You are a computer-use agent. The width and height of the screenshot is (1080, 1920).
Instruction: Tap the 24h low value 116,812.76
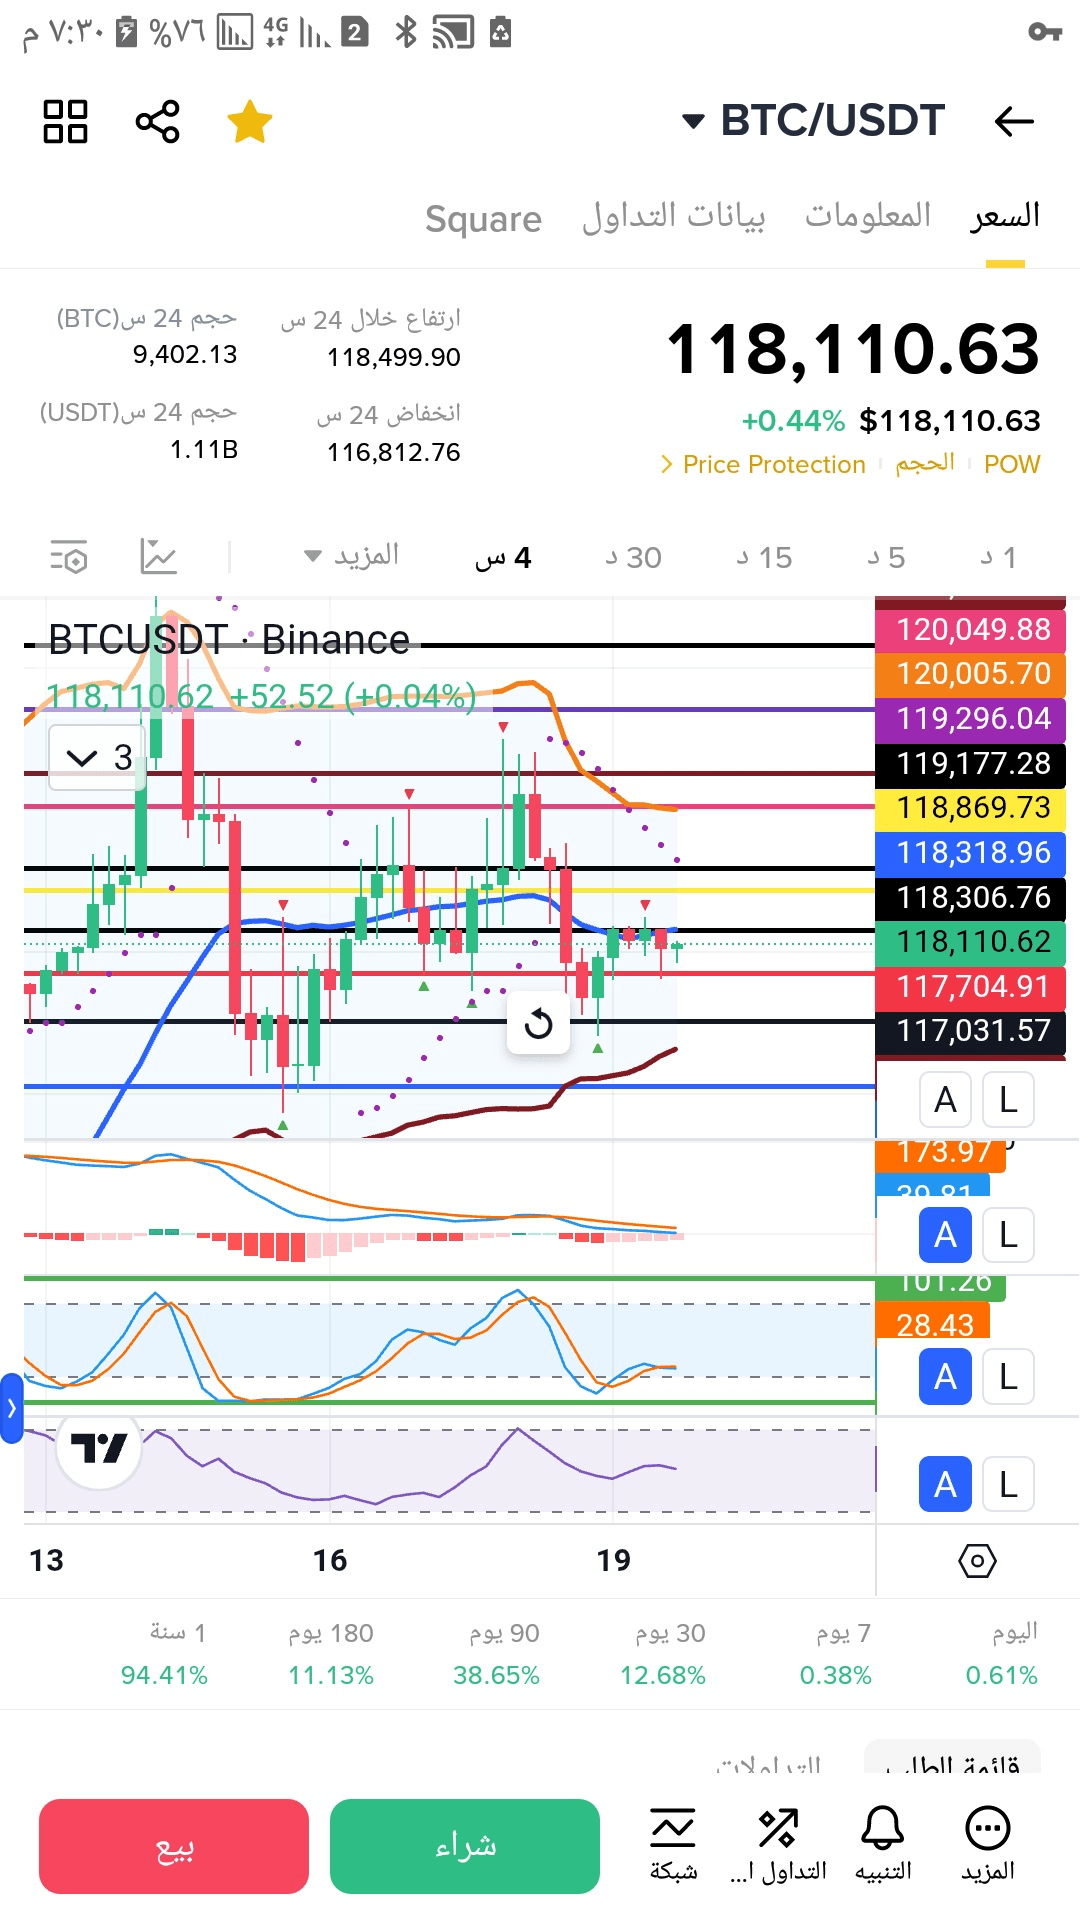coord(394,452)
